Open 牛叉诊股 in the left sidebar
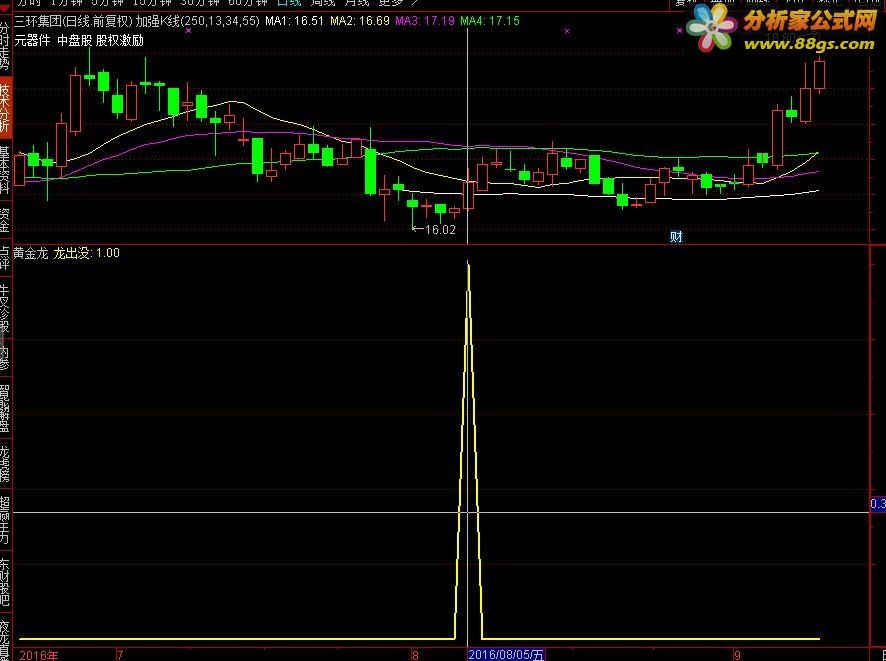 (5, 308)
